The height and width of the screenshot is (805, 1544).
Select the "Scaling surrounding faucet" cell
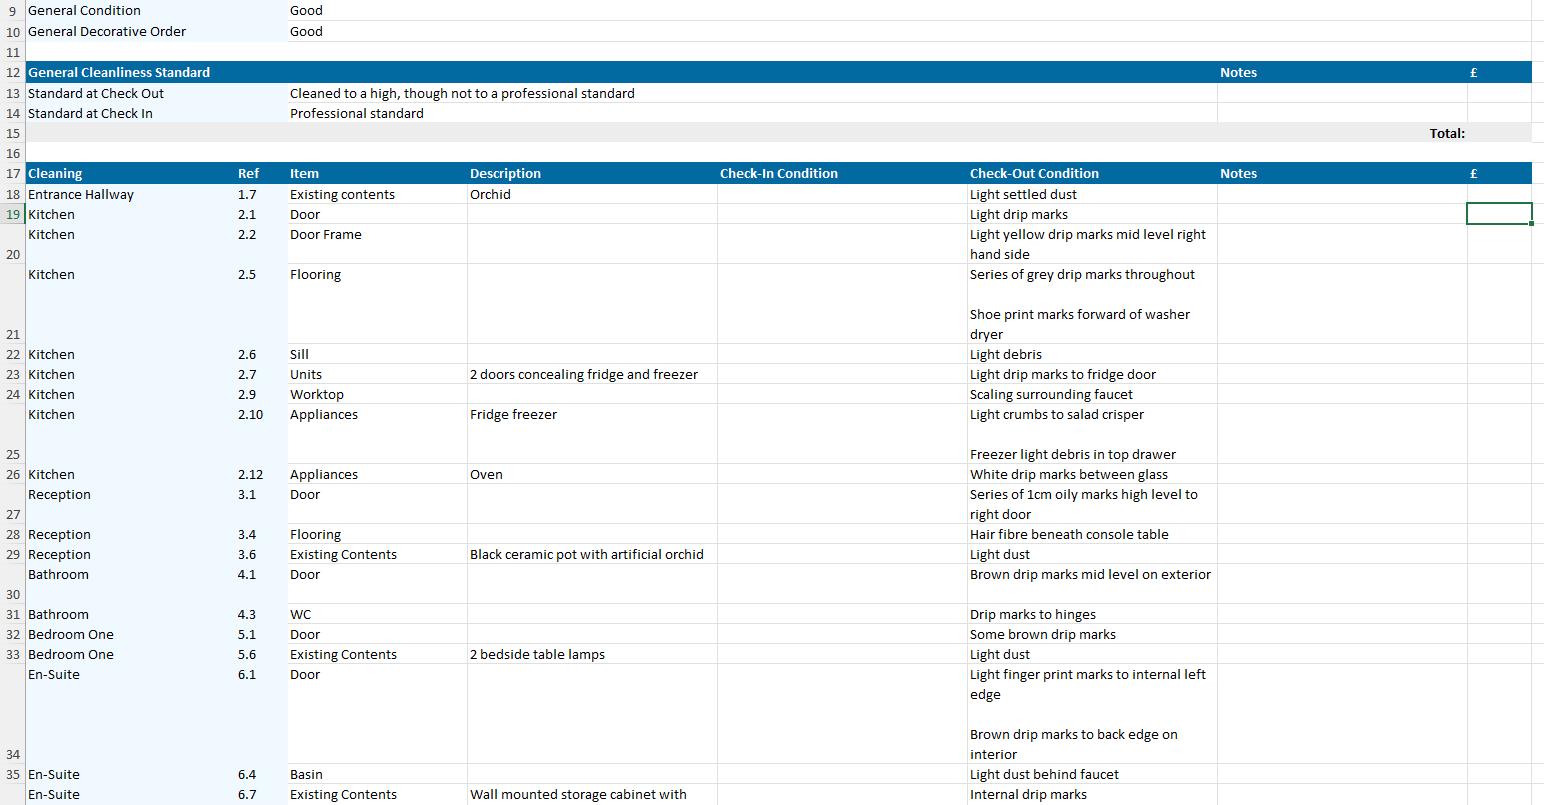[1051, 394]
